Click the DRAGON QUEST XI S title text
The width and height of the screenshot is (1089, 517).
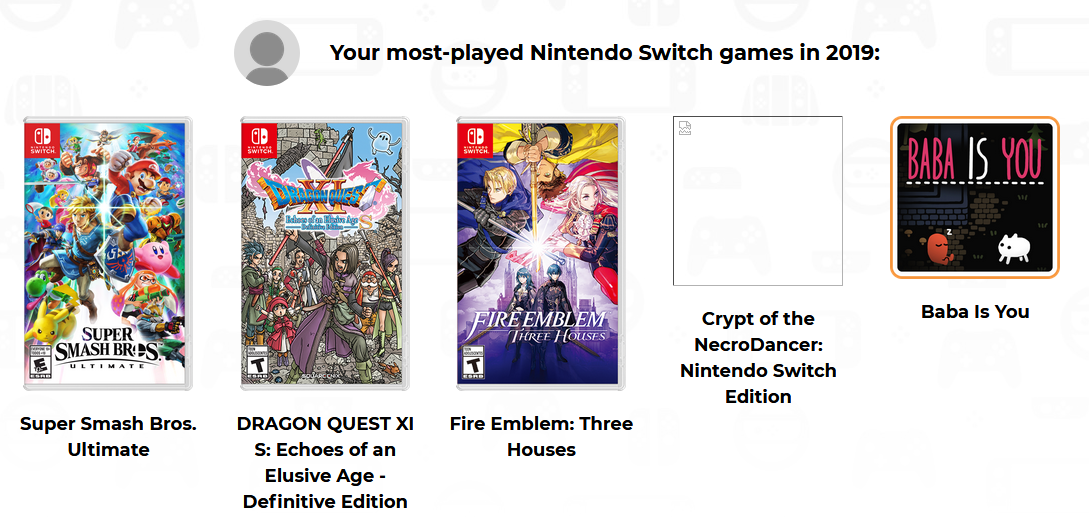[325, 462]
